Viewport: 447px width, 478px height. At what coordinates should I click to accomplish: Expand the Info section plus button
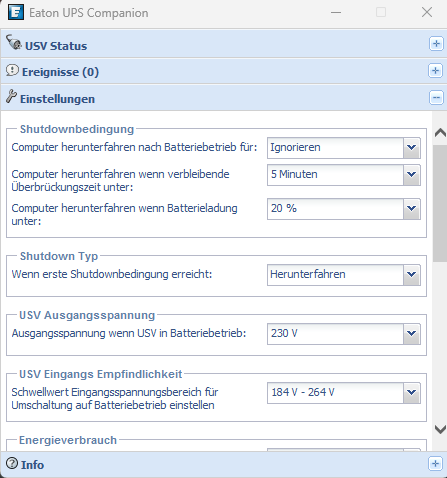click(435, 464)
